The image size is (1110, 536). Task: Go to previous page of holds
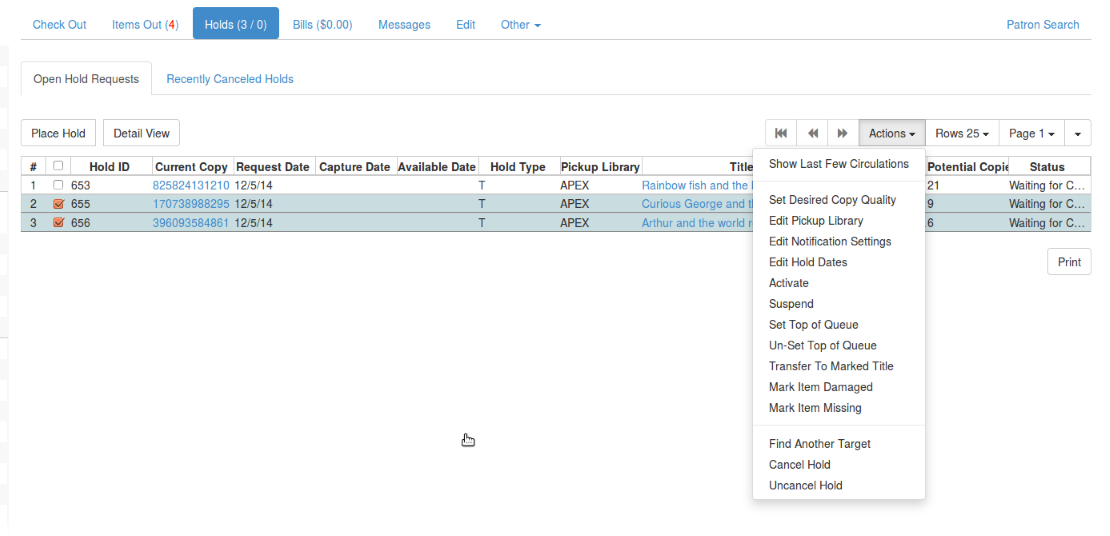tap(813, 133)
